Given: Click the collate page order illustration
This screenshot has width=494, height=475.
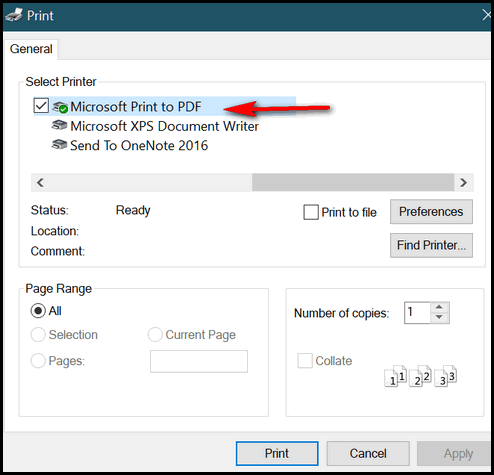Looking at the screenshot, I should tap(420, 376).
